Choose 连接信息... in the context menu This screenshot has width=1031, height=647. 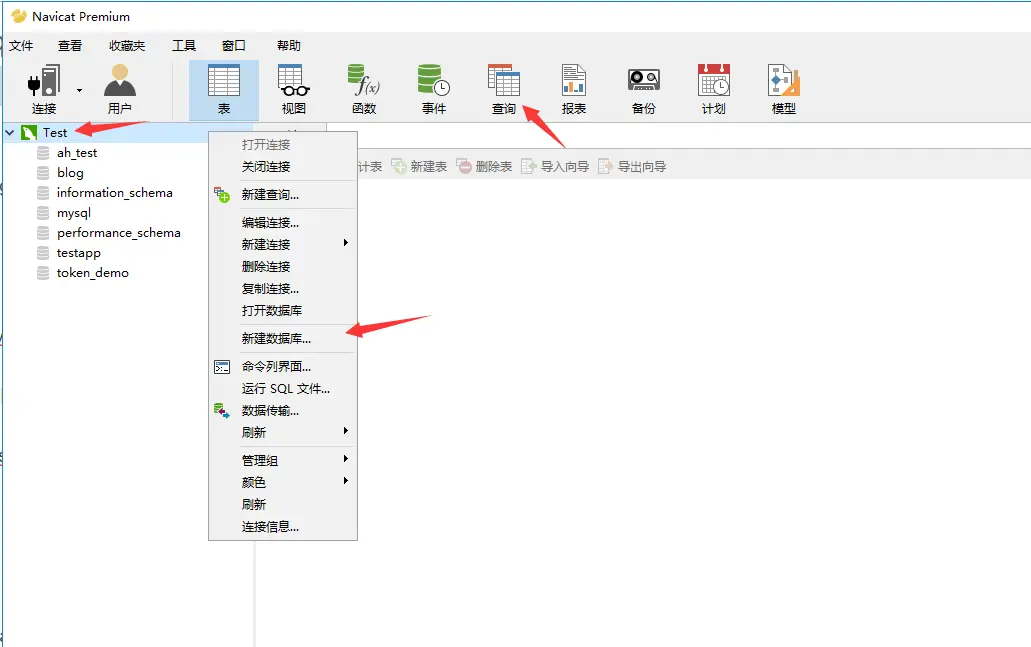click(x=283, y=527)
